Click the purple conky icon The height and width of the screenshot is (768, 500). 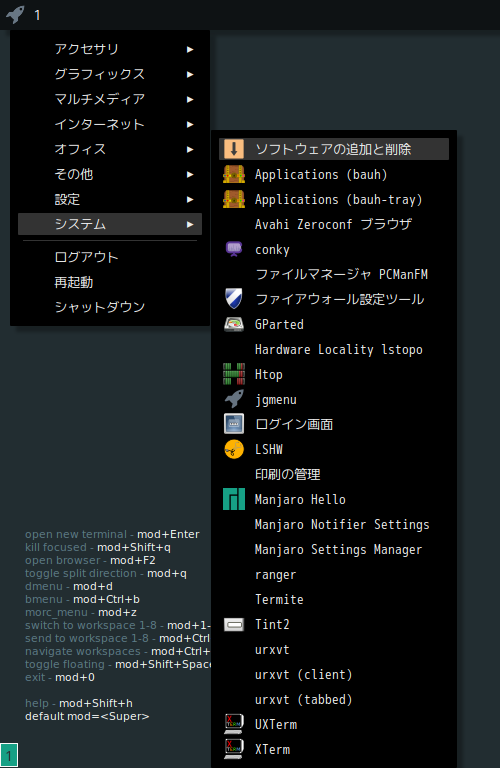click(234, 249)
